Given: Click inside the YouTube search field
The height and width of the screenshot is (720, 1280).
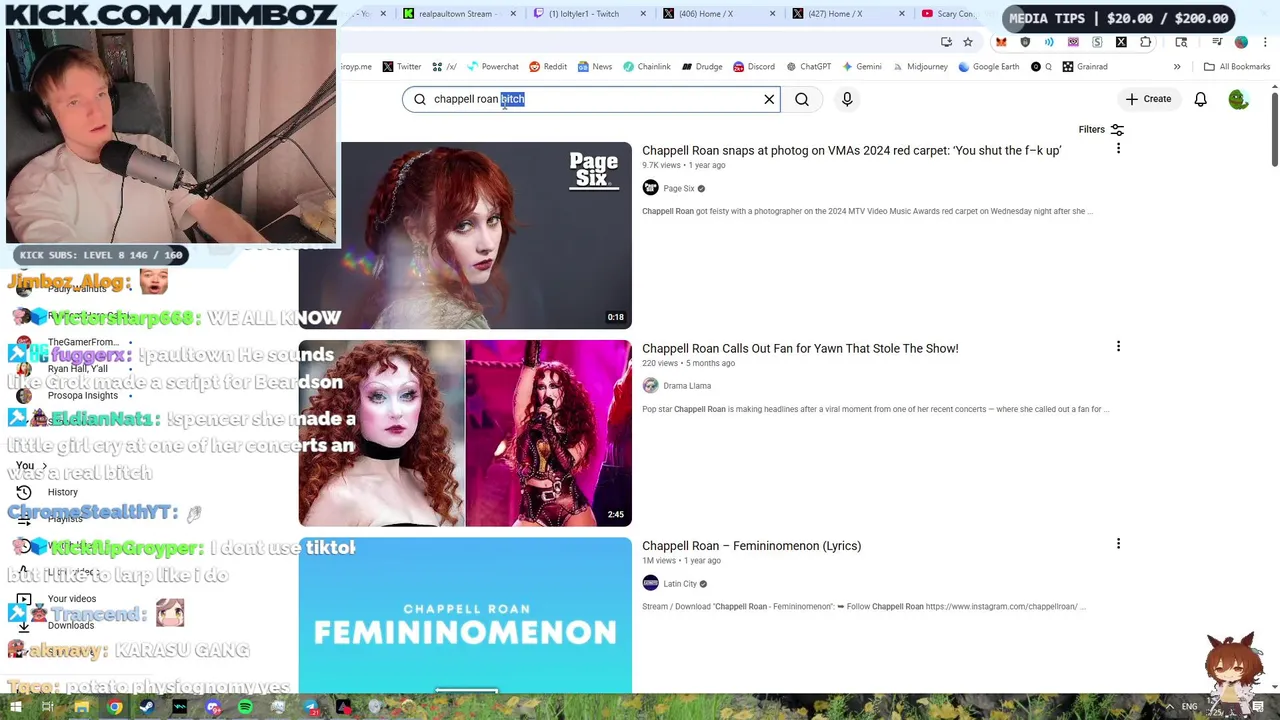Looking at the screenshot, I should [591, 99].
